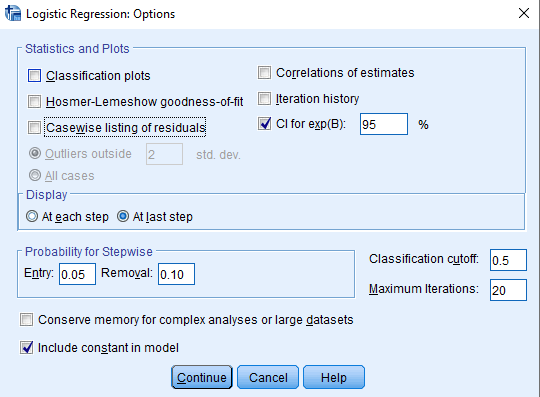Click the Cancel button
The width and height of the screenshot is (540, 397).
click(268, 377)
